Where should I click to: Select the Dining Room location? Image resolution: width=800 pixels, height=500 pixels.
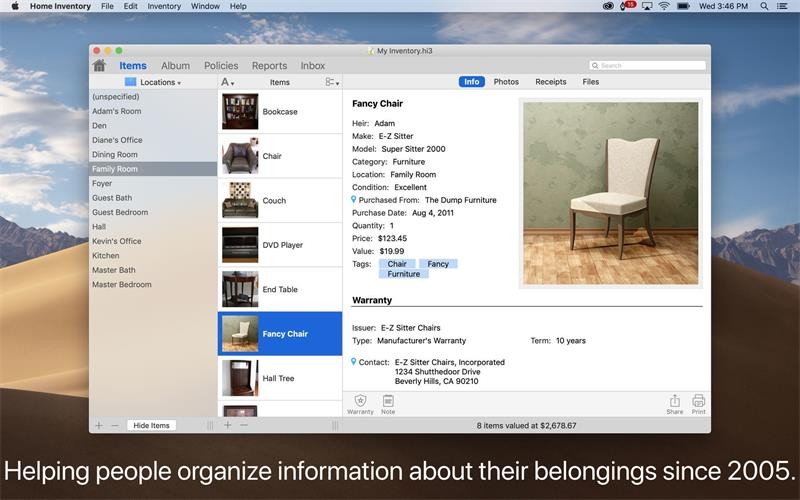[x=153, y=155]
